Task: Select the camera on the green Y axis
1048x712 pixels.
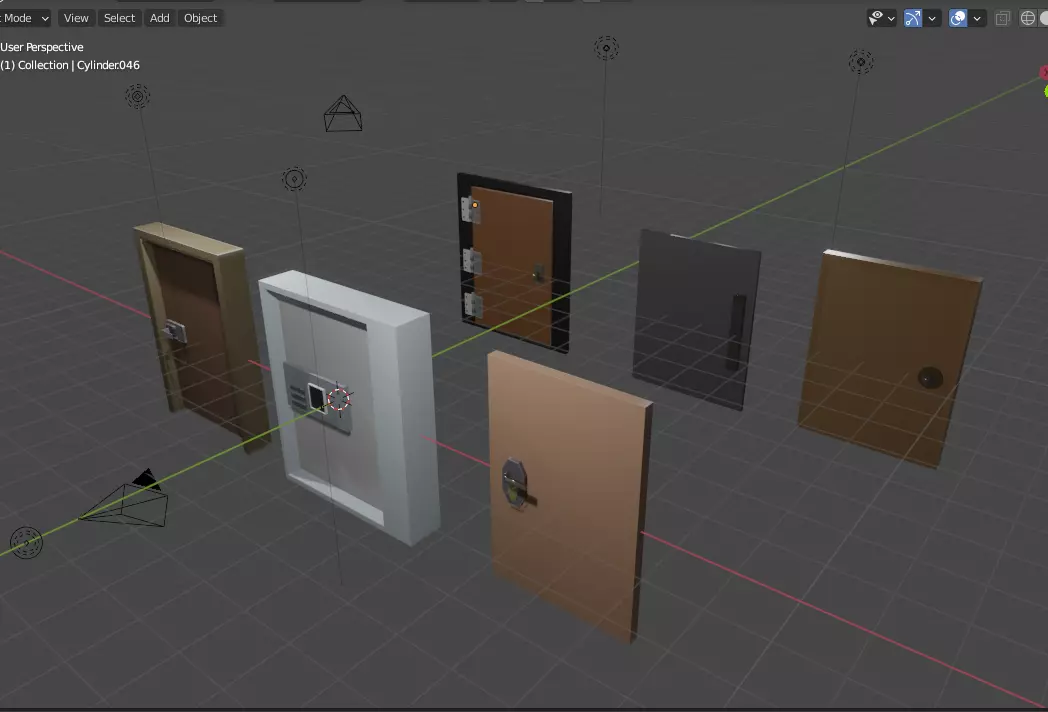Action: [125, 499]
